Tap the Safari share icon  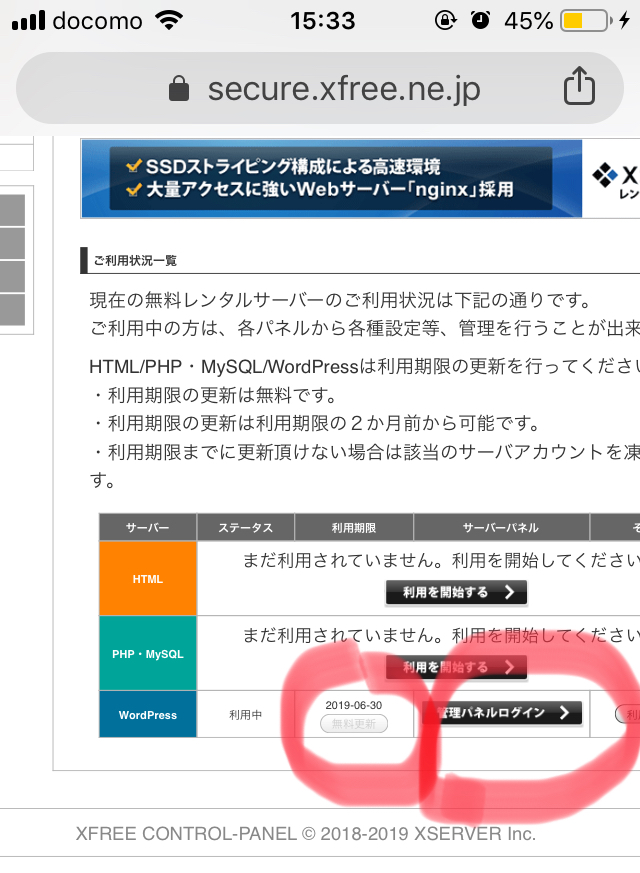pos(579,86)
